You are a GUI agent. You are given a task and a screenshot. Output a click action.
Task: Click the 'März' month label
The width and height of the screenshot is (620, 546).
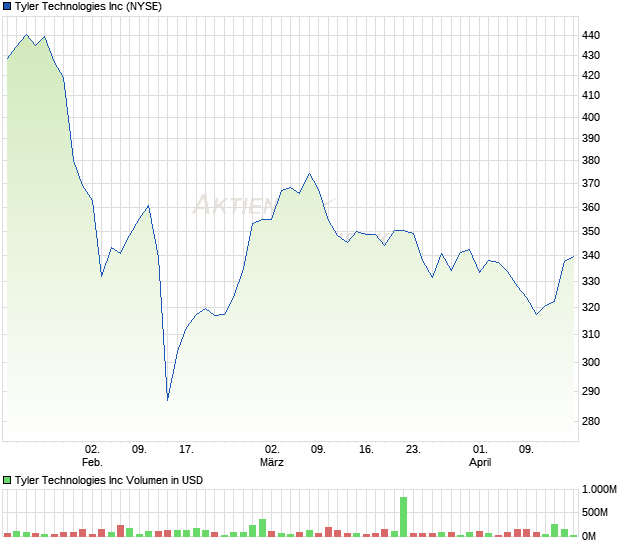pos(272,462)
